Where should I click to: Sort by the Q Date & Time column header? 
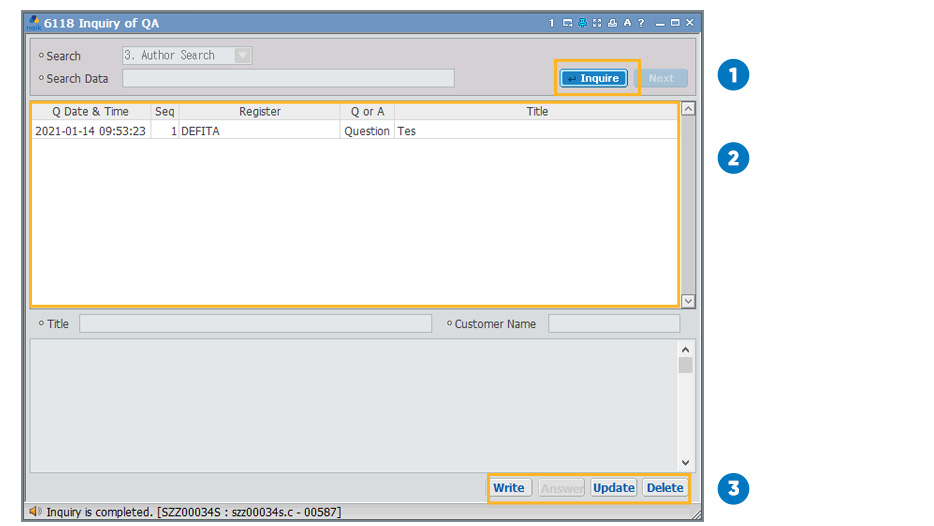90,112
